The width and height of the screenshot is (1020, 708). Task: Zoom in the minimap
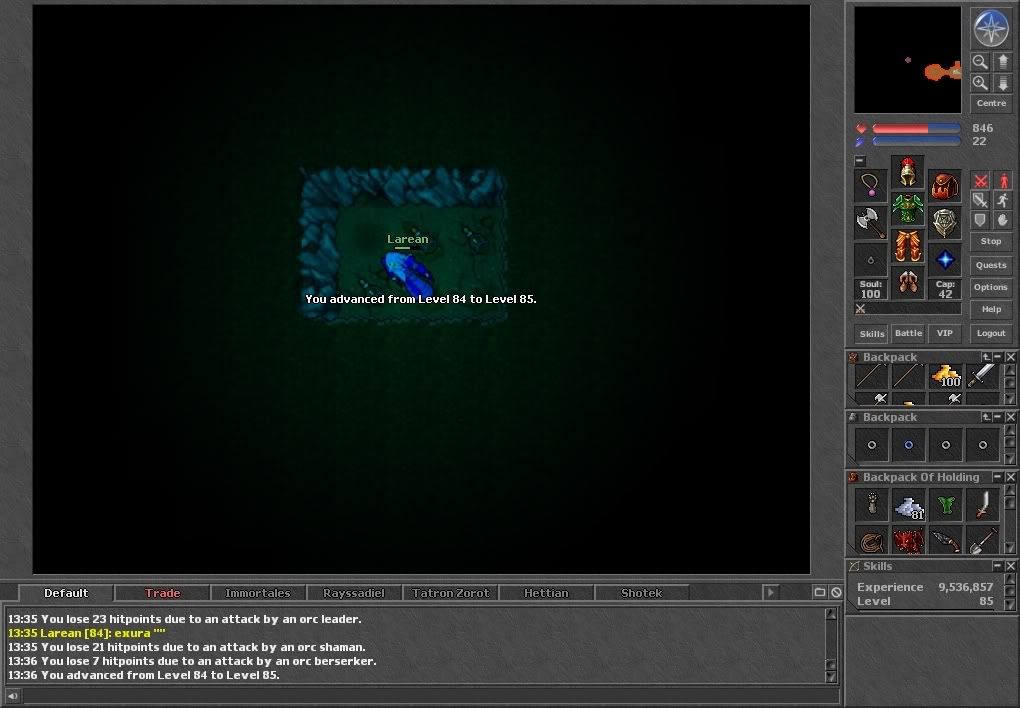coord(980,83)
